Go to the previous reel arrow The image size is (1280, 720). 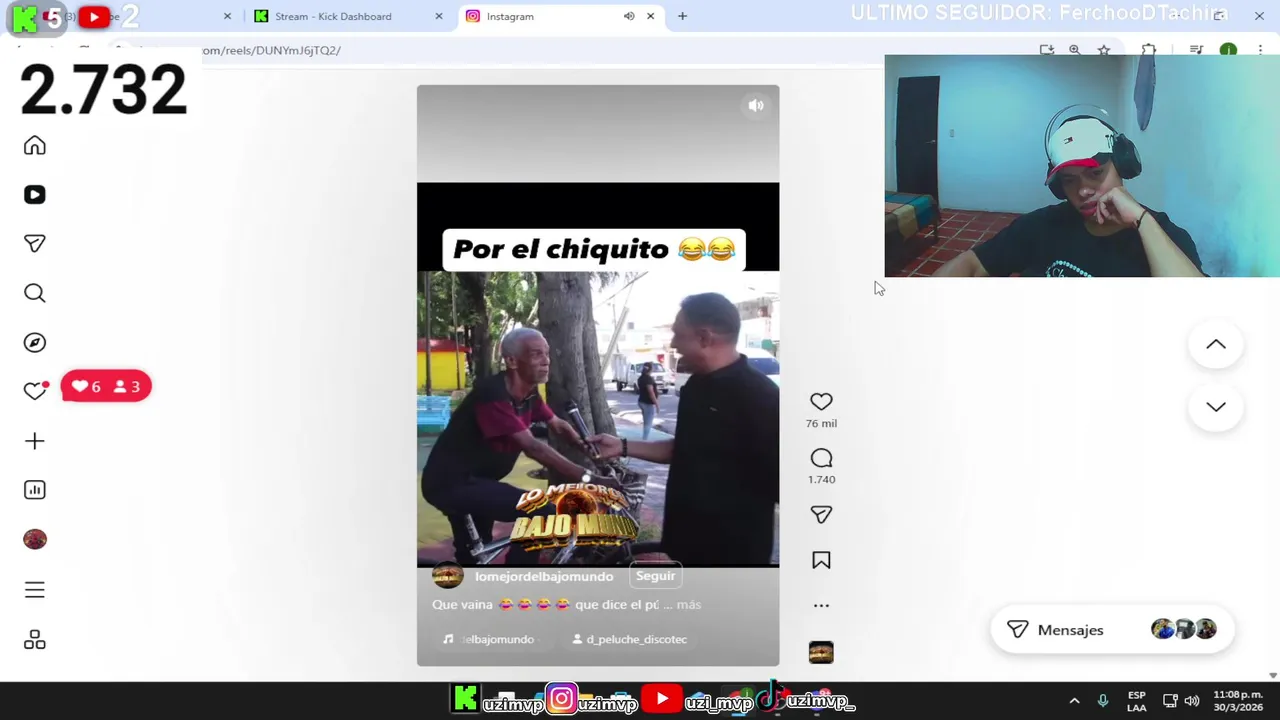coord(1216,344)
